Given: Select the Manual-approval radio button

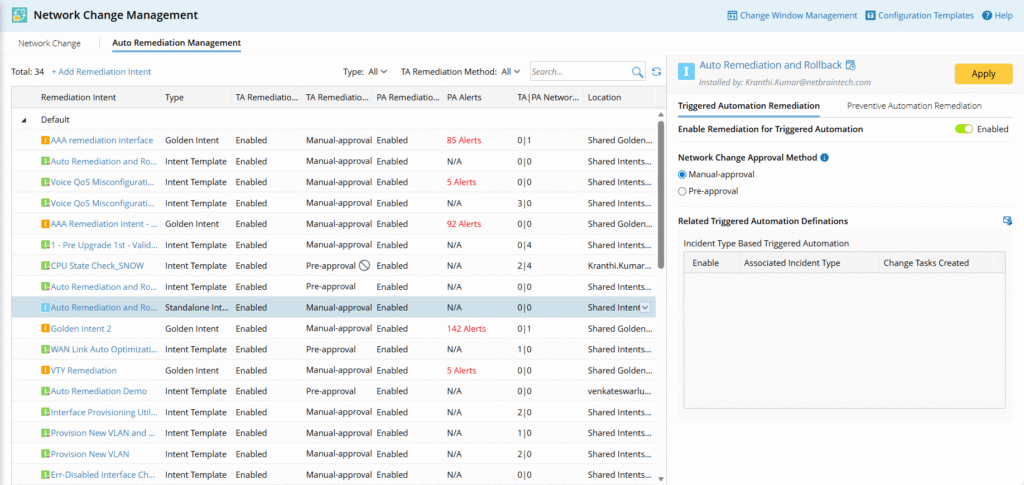Looking at the screenshot, I should click(683, 174).
